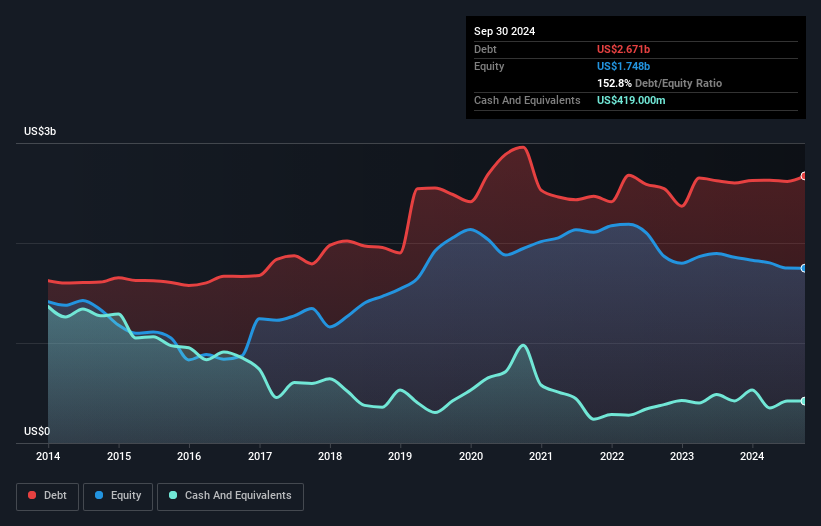The height and width of the screenshot is (526, 821).
Task: Click the 2021 x-axis label
Action: coord(541,456)
